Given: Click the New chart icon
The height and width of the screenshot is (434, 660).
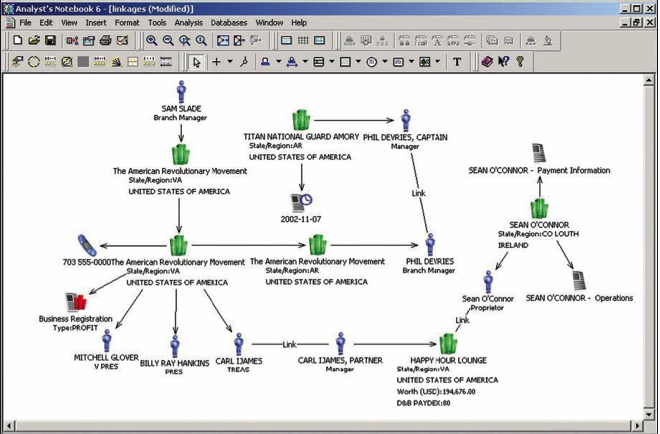Looking at the screenshot, I should click(18, 40).
